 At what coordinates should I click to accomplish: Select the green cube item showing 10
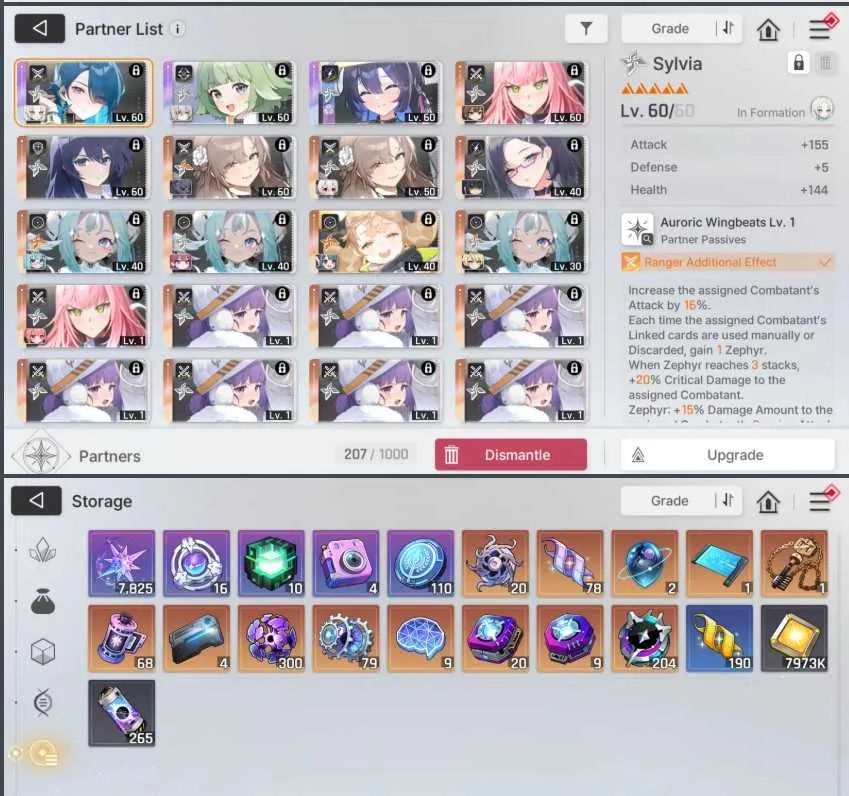pos(271,563)
